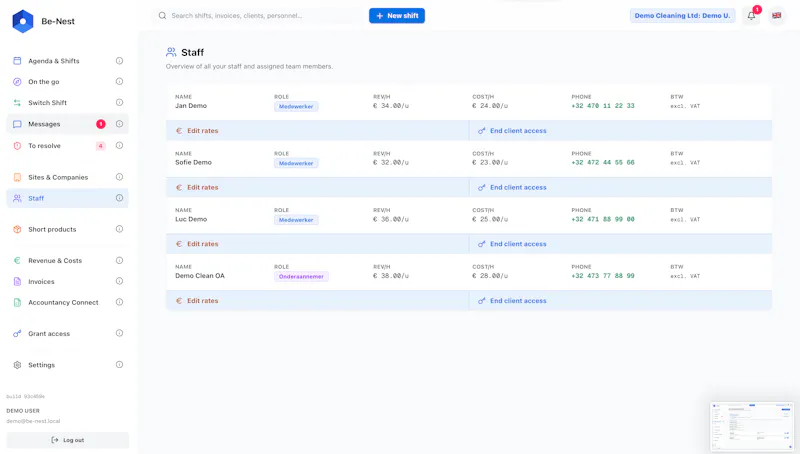Screen dimensions: 800x454
Task: Call Luc Demo phone +32 471 88 99 00
Action: [603, 219]
